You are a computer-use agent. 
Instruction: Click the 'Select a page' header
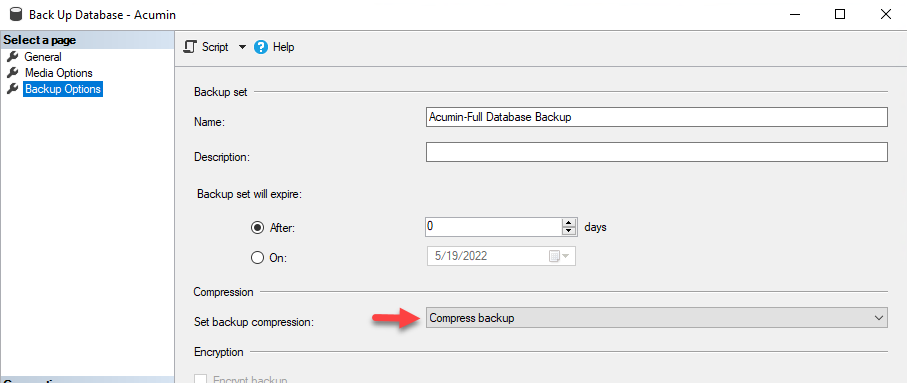click(87, 40)
